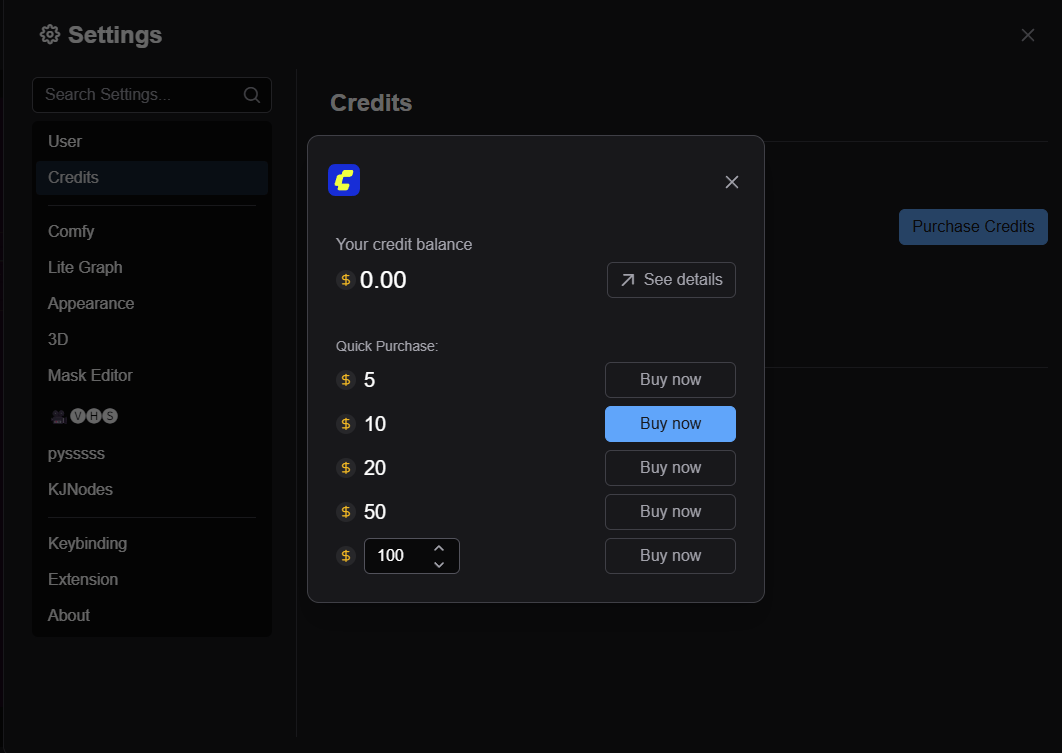Click the arrow icon inside See details
Viewport: 1062px width, 753px height.
click(x=629, y=280)
